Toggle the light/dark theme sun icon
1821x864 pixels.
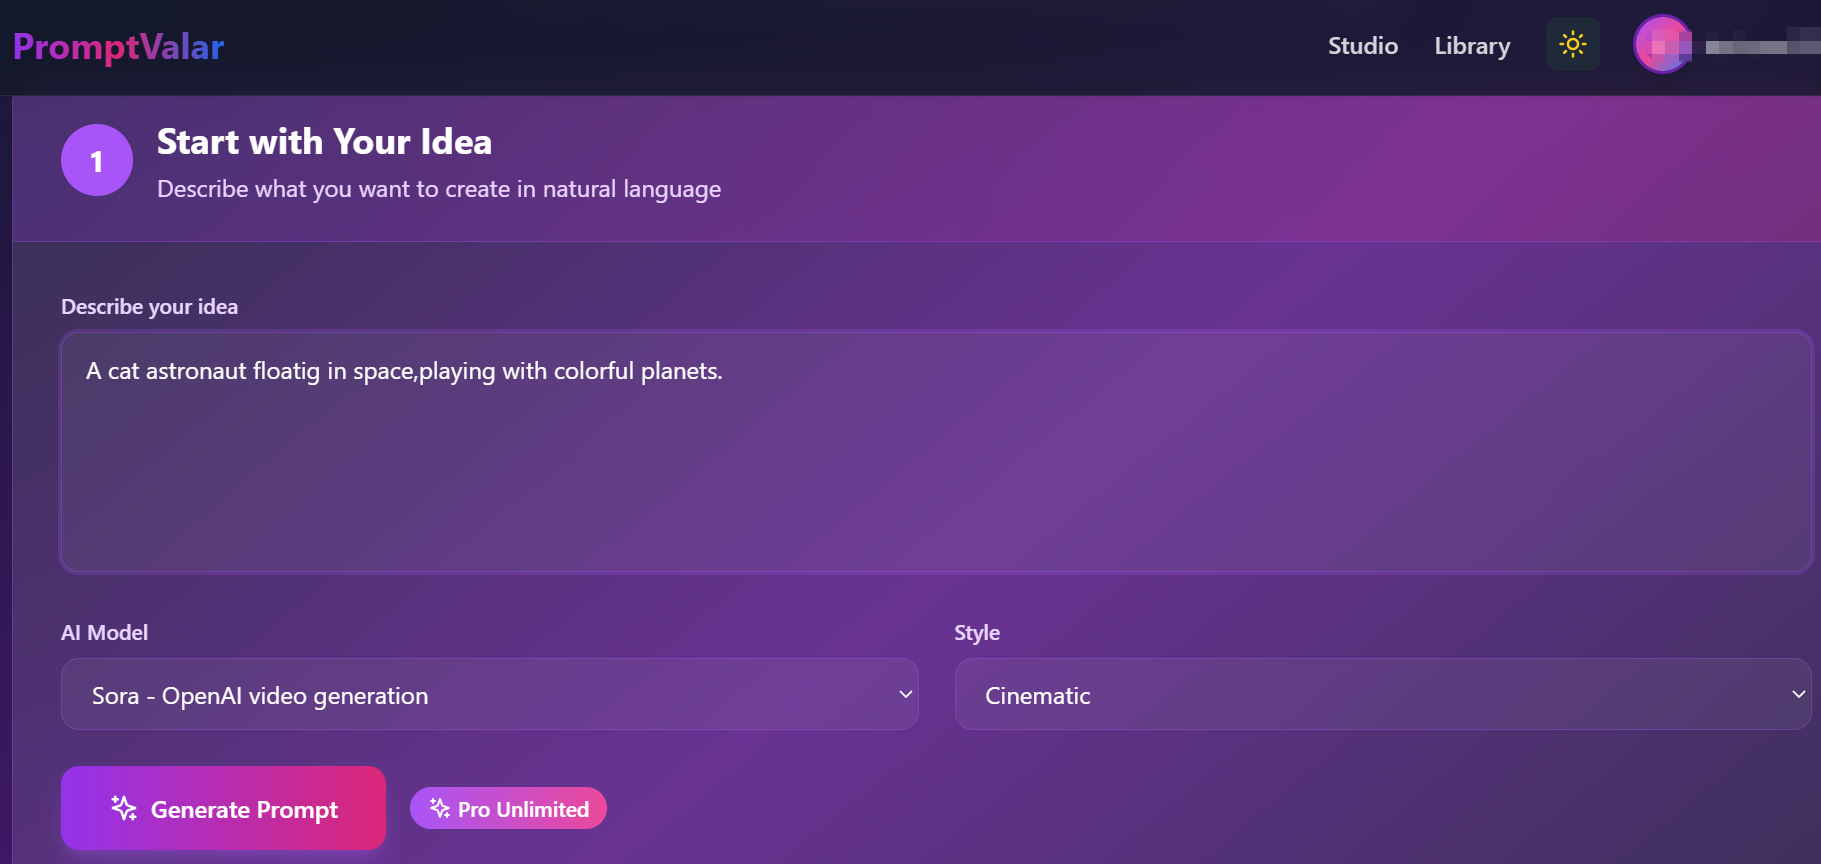pyautogui.click(x=1572, y=44)
